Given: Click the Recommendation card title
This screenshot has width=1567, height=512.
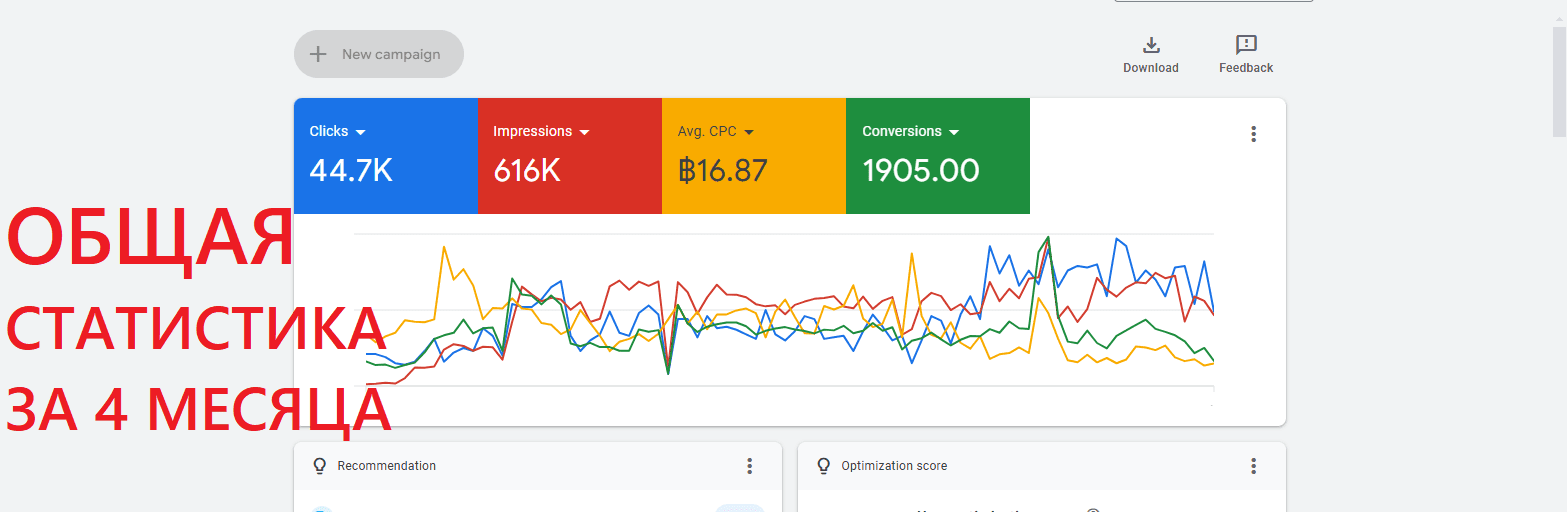Looking at the screenshot, I should (x=386, y=466).
